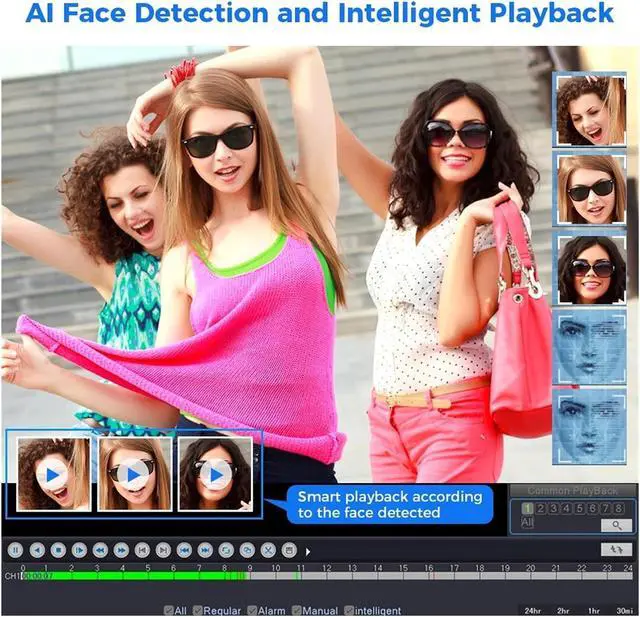Toggle the All channels box under channel numbers
Viewport: 640px width, 617px height.
pyautogui.click(x=527, y=522)
